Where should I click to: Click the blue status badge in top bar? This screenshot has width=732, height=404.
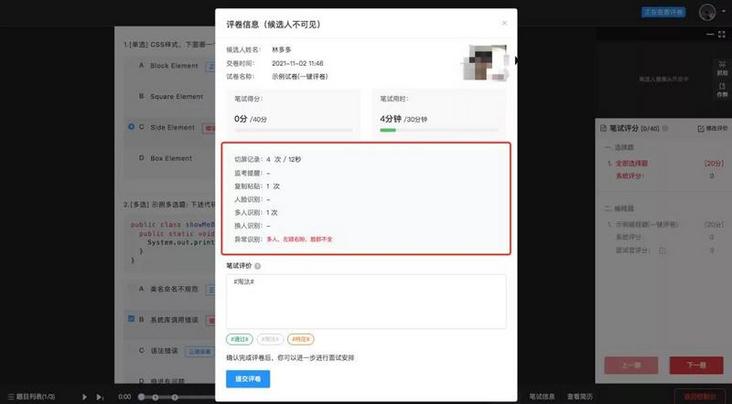664,12
